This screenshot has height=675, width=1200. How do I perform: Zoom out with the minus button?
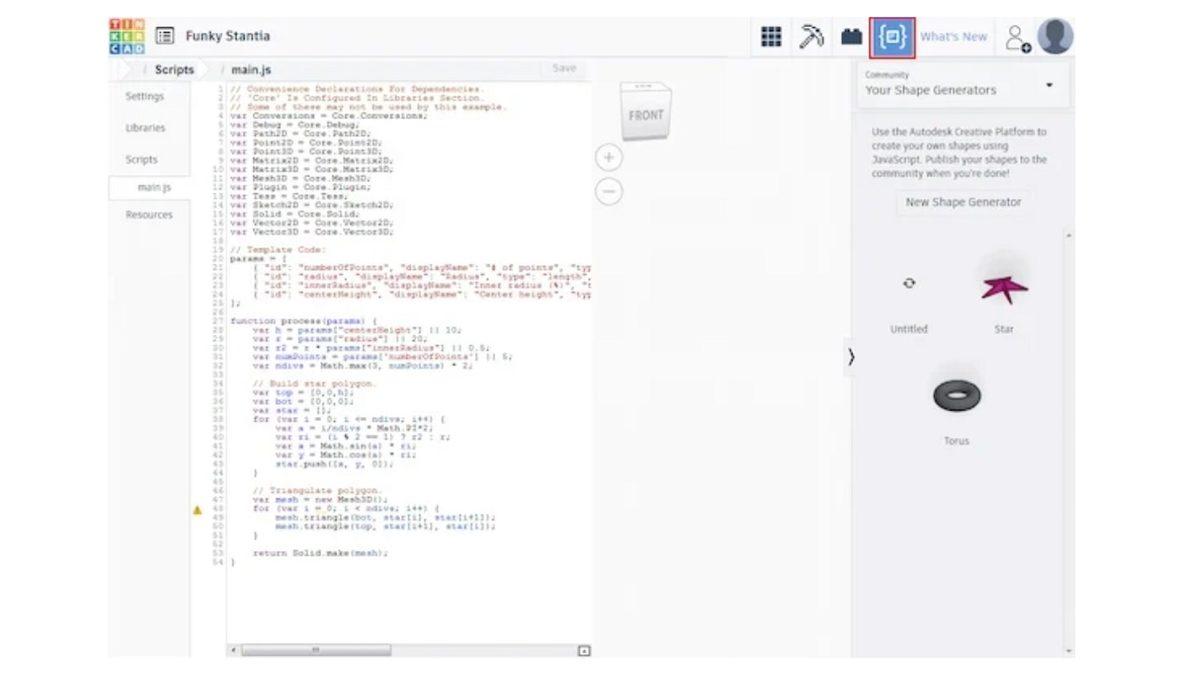(x=609, y=191)
